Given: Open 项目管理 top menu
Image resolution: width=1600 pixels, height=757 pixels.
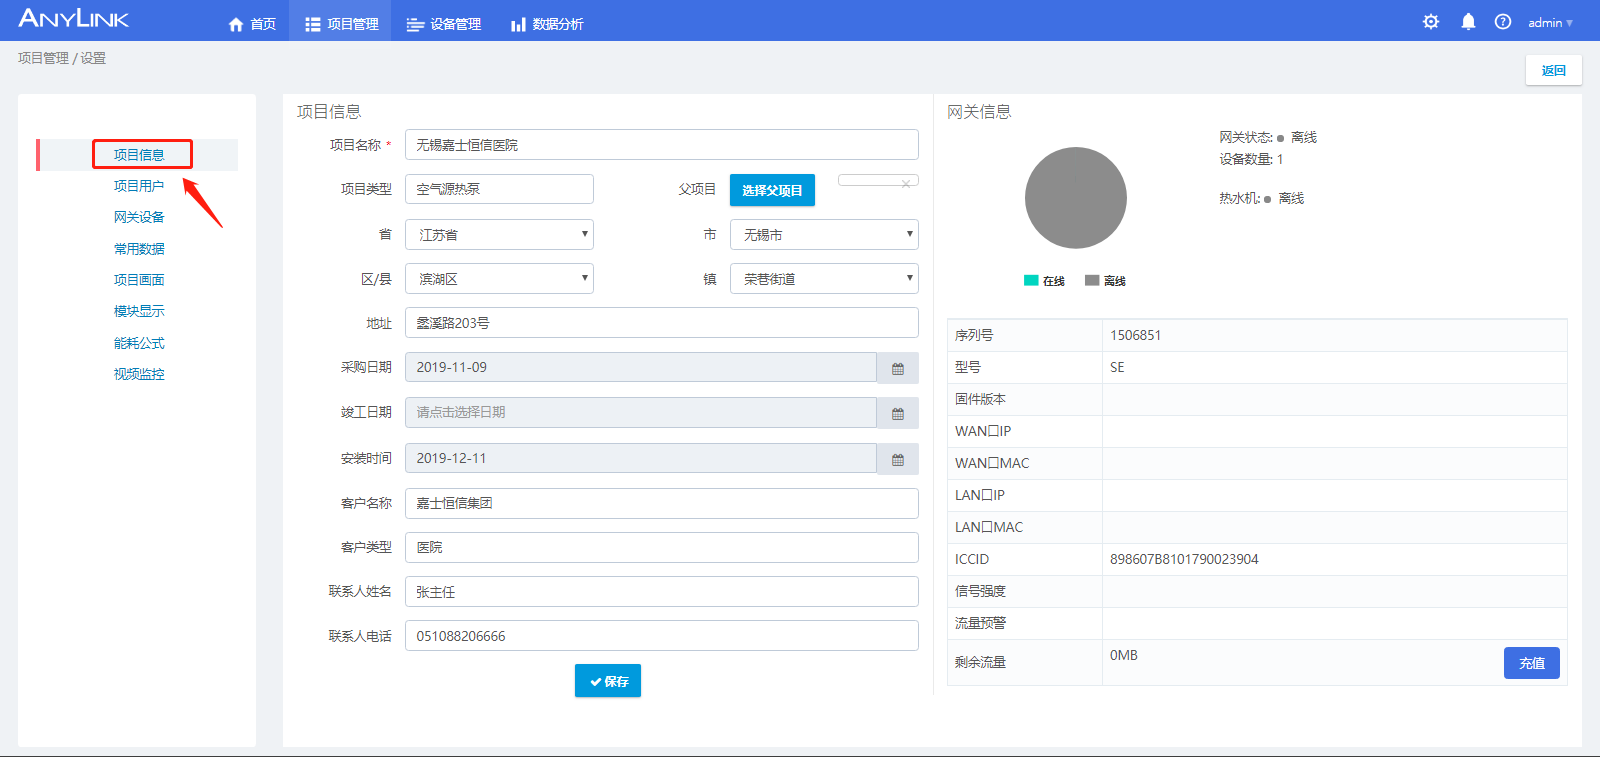Looking at the screenshot, I should (342, 23).
